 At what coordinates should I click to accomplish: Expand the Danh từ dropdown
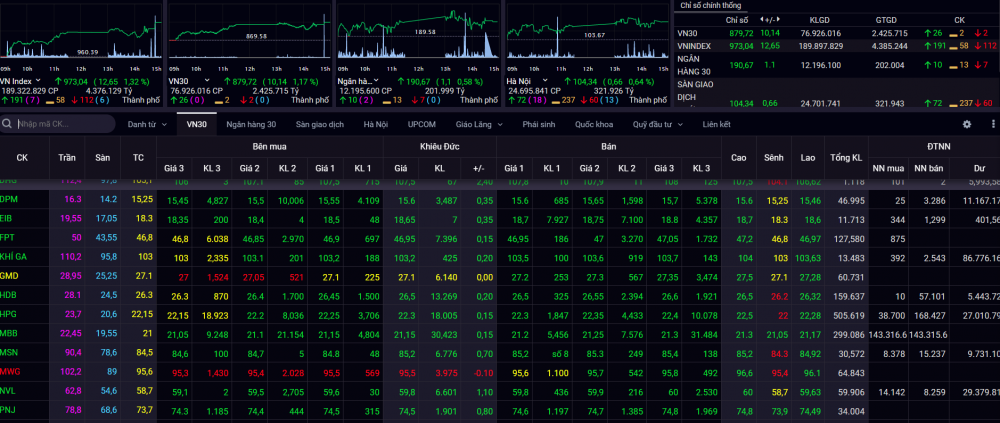tap(148, 124)
